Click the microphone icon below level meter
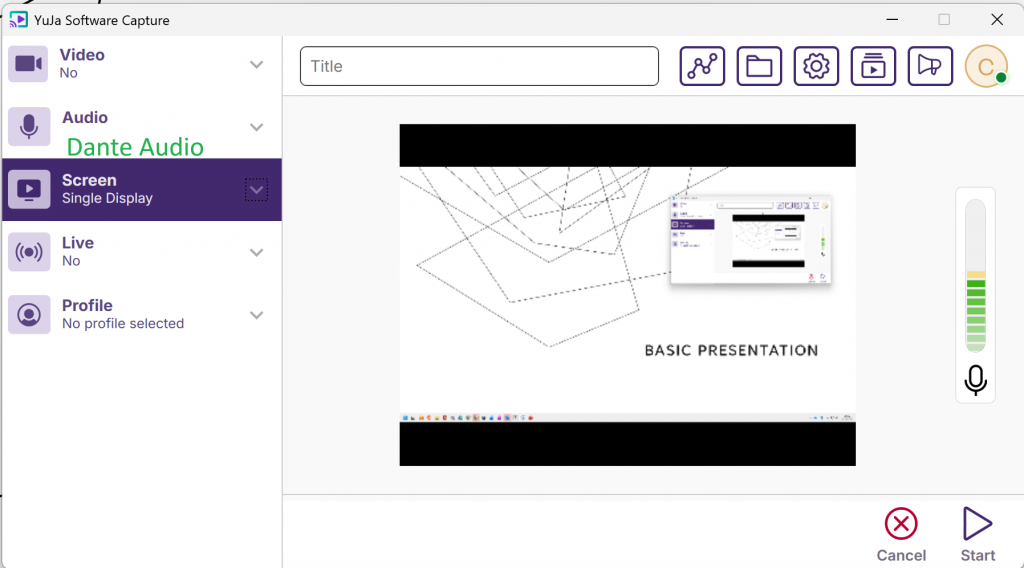This screenshot has height=568, width=1024. tap(975, 380)
